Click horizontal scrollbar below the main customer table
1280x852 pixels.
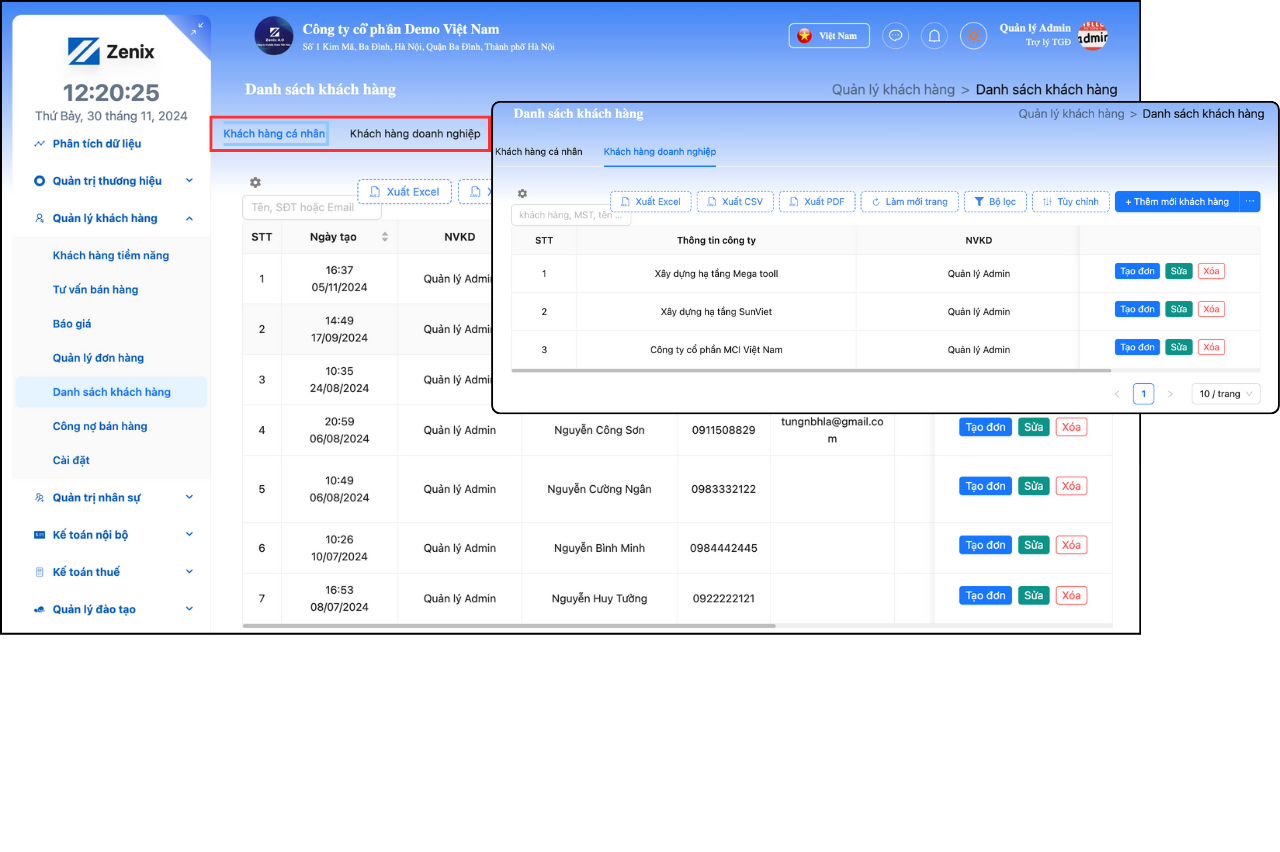point(508,626)
